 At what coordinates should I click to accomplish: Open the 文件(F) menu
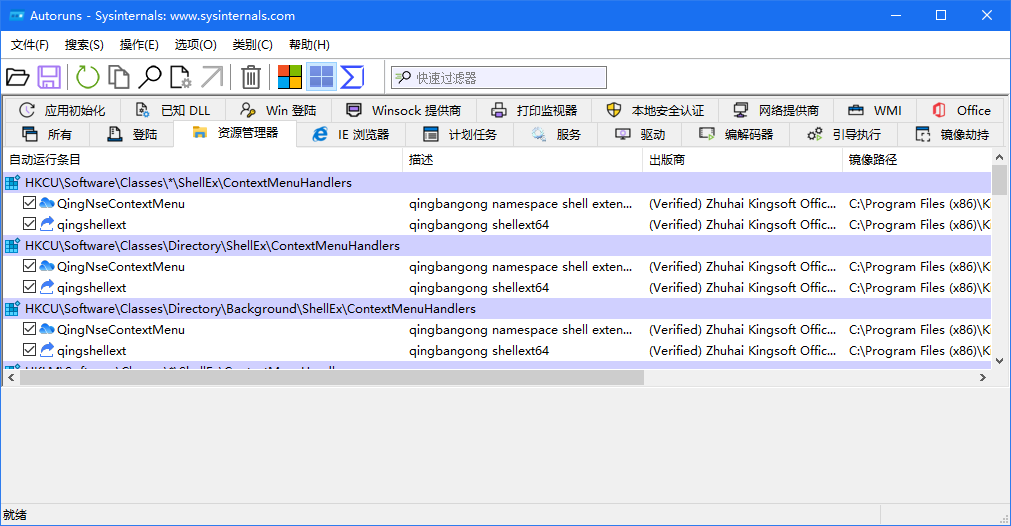[x=30, y=44]
